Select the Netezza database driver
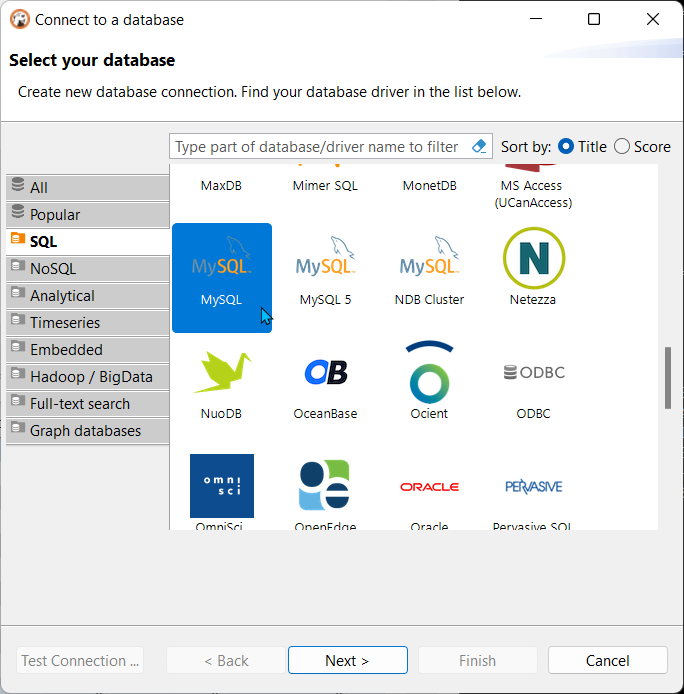 tap(533, 267)
